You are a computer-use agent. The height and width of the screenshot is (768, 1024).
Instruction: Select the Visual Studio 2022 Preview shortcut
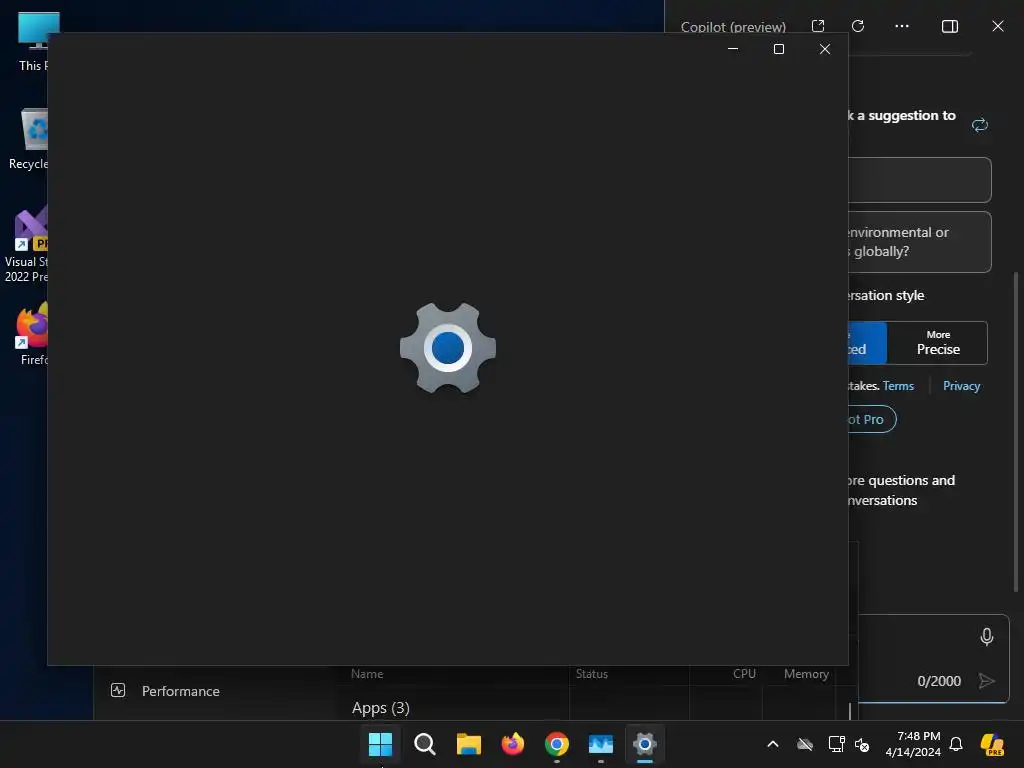[27, 245]
